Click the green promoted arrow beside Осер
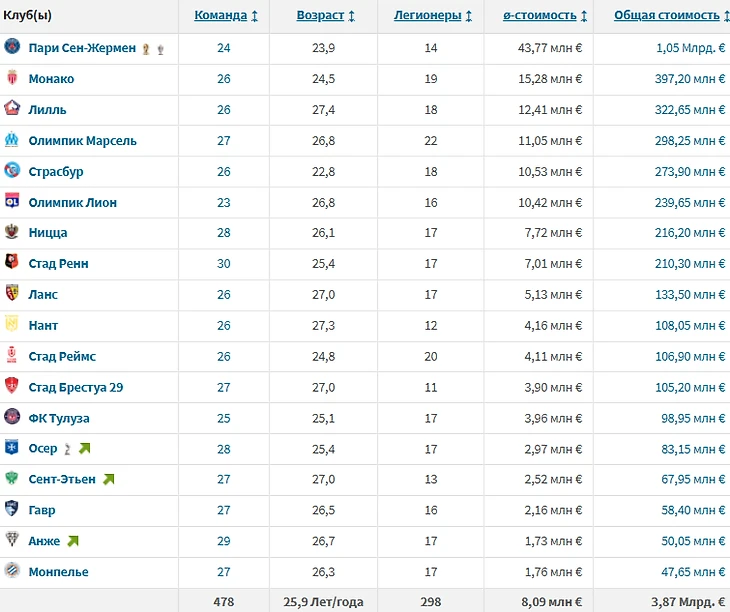 [85, 448]
